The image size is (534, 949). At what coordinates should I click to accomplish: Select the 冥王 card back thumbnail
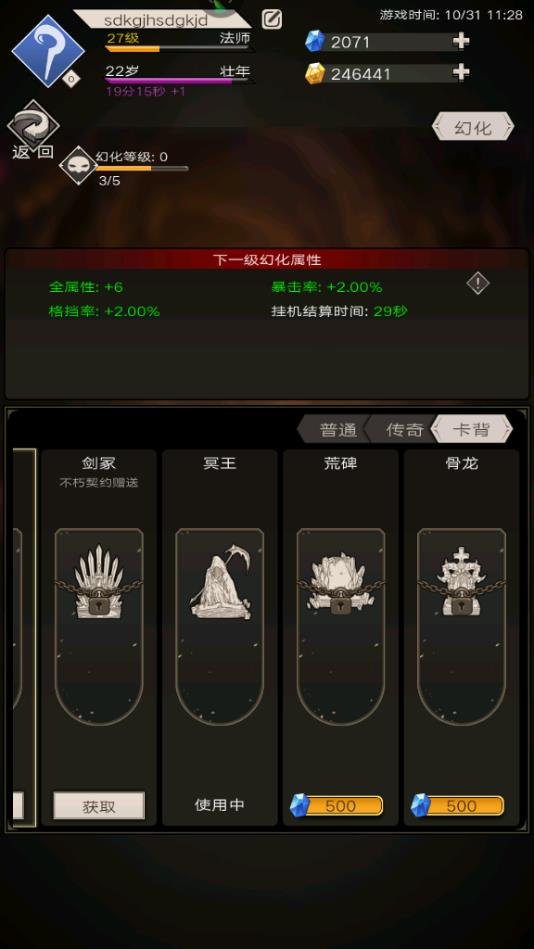(220, 626)
